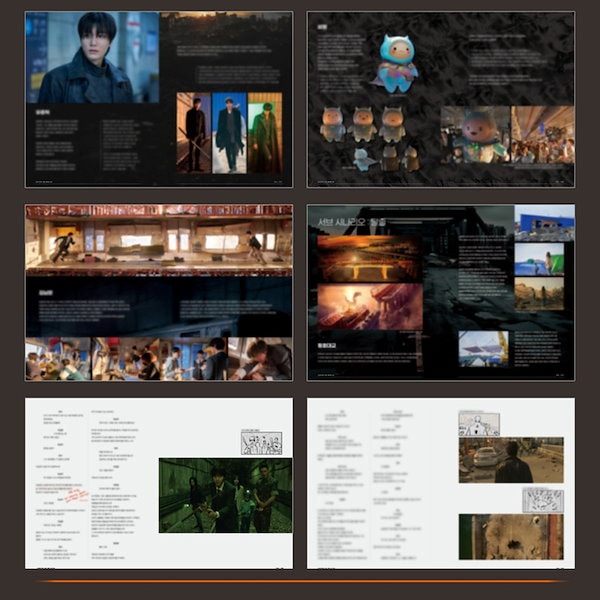600x600 pixels.
Task: Open the portrait of man in leather jacket
Action: pos(92,57)
